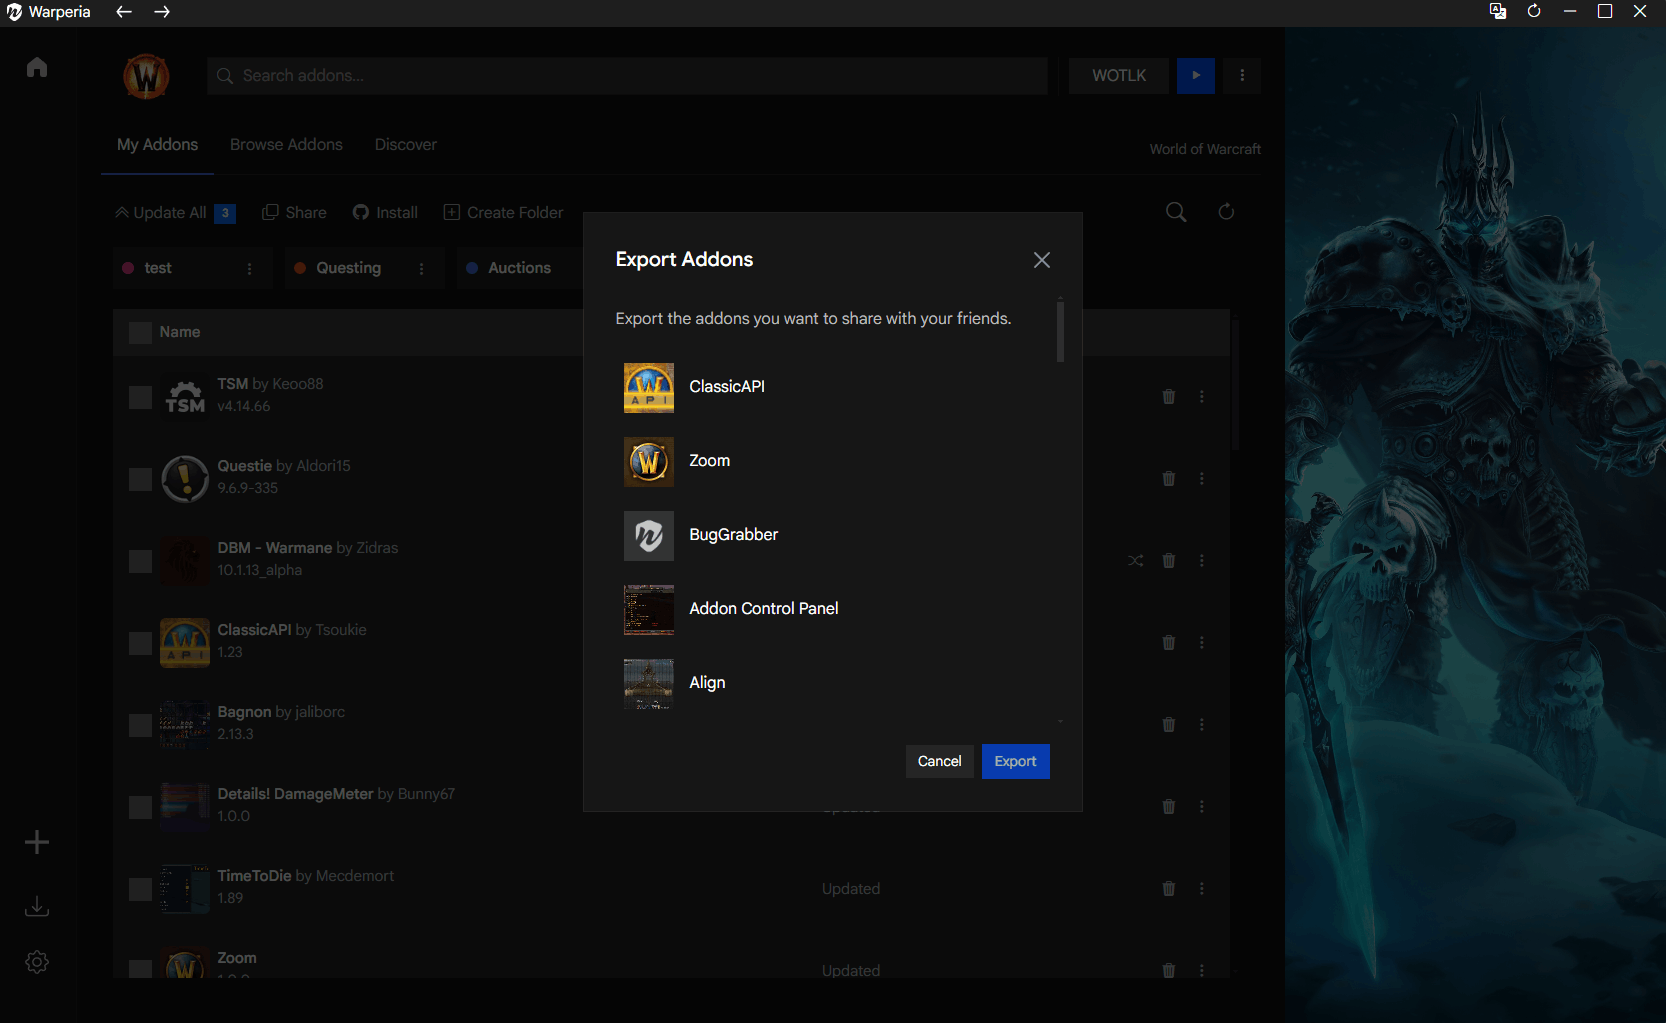The width and height of the screenshot is (1666, 1023).
Task: Click Update All button
Action: [175, 213]
